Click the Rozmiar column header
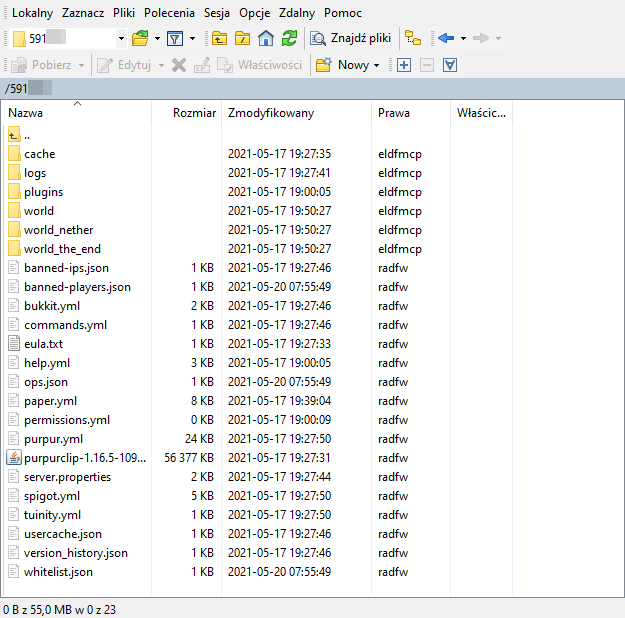The width and height of the screenshot is (625, 618). coord(194,113)
